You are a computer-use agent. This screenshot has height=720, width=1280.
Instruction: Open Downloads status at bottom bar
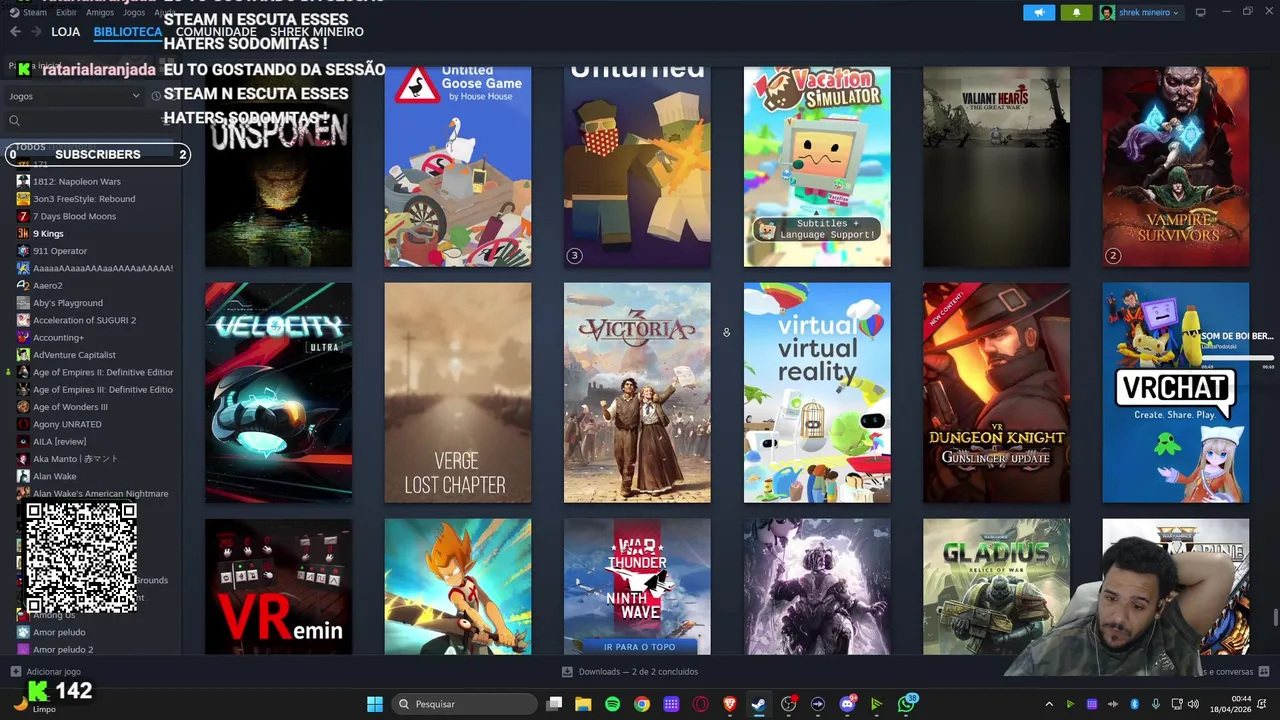click(x=630, y=672)
